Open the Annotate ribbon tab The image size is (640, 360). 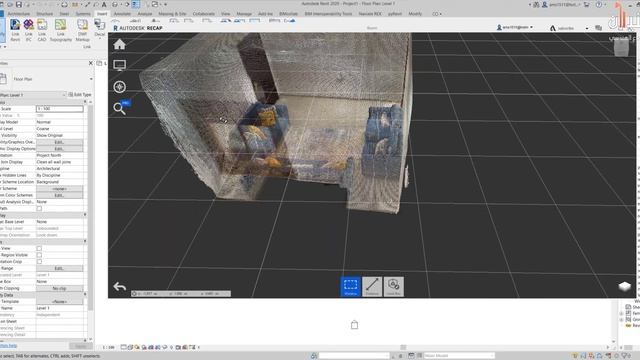click(x=122, y=13)
